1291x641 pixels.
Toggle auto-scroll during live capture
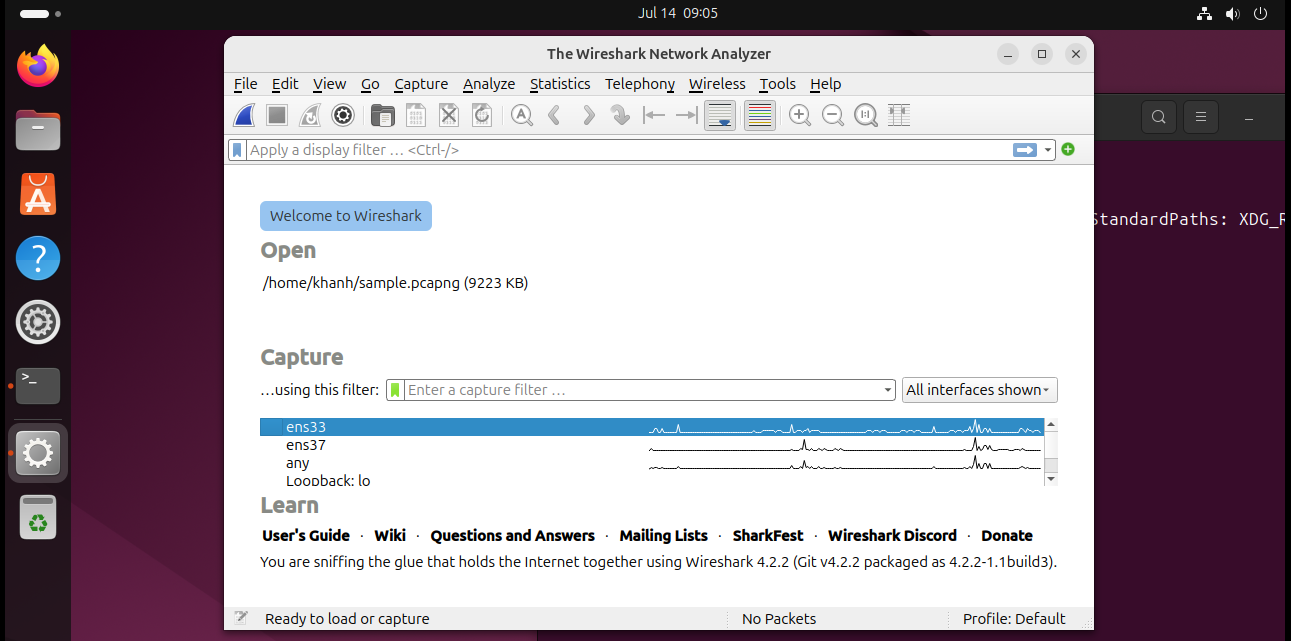(x=720, y=116)
